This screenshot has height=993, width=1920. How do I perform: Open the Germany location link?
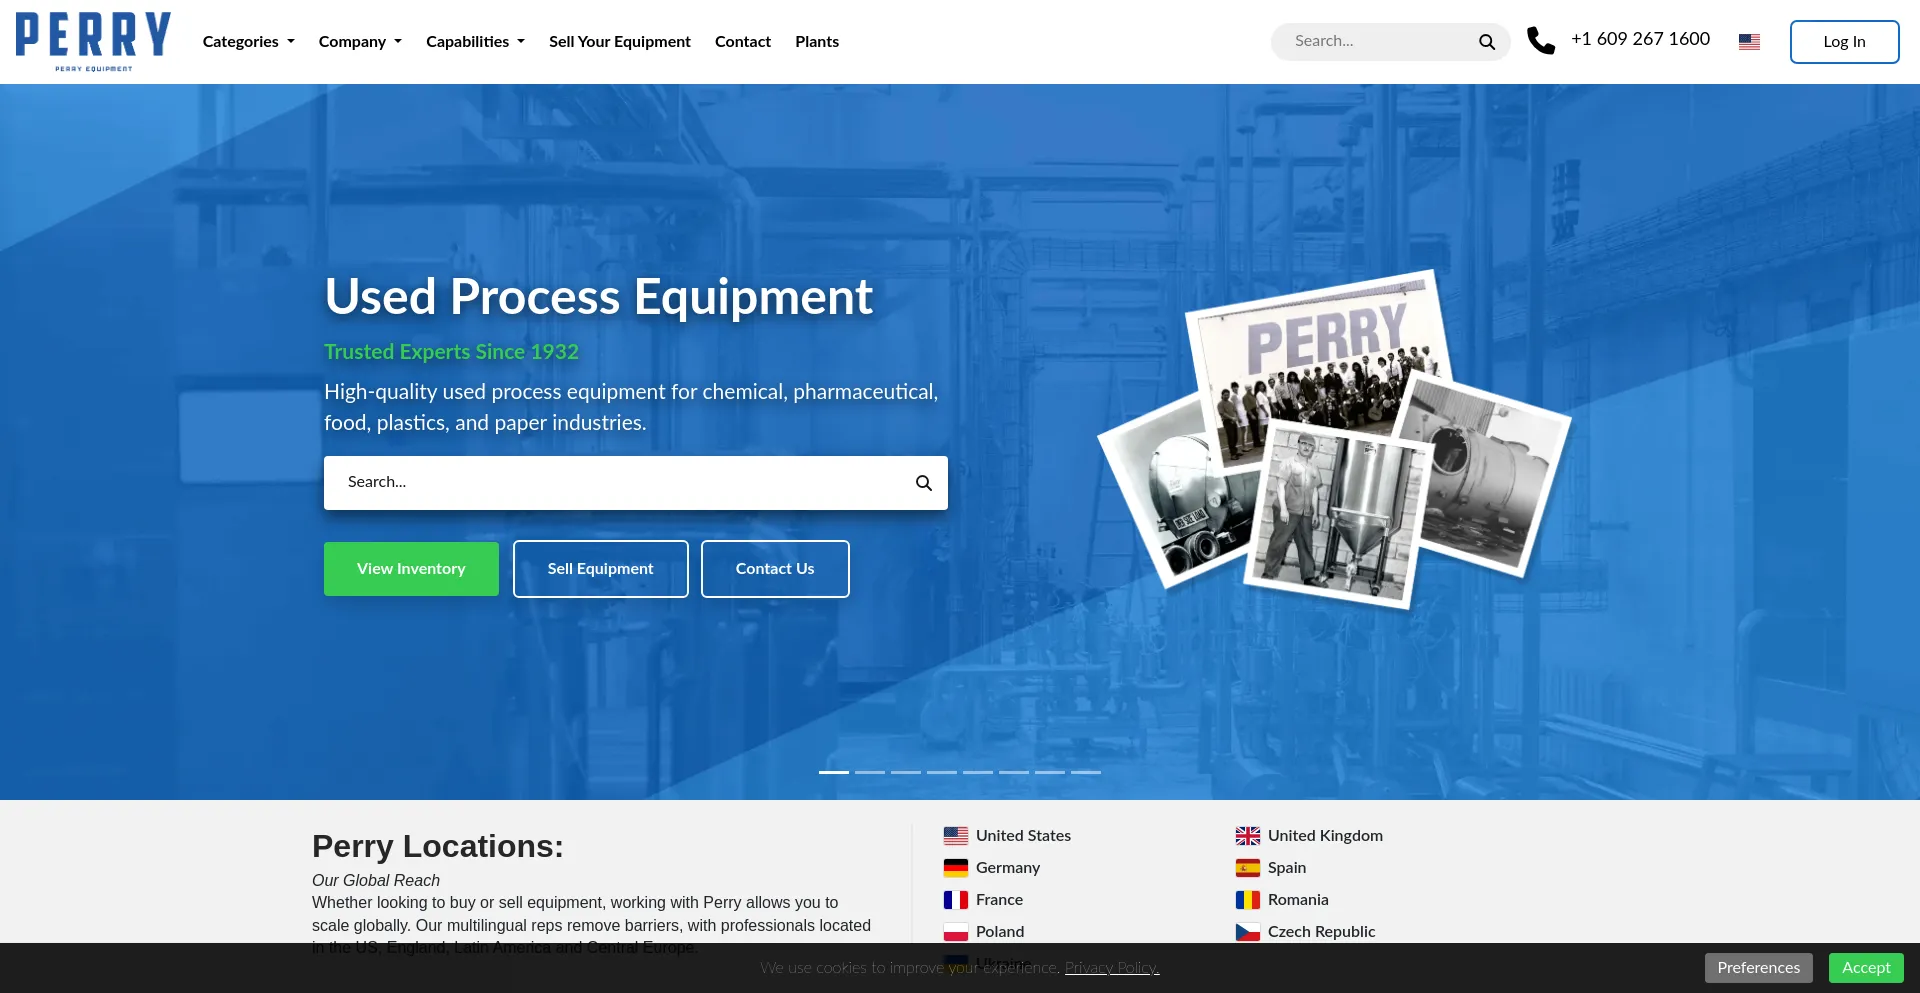(x=1008, y=868)
